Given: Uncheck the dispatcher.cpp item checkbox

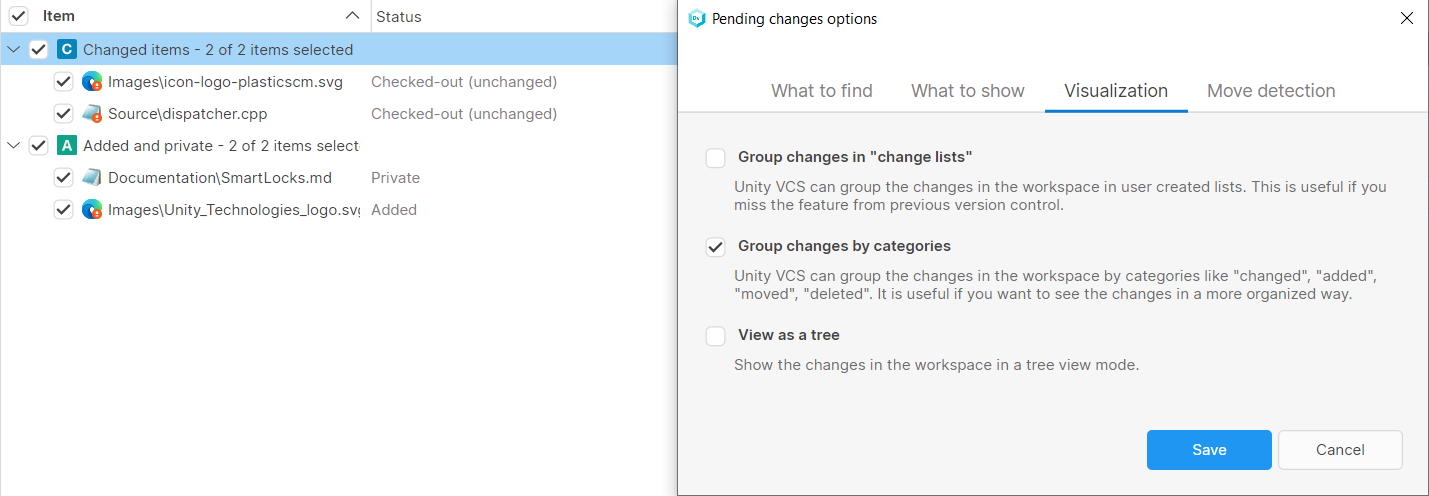Looking at the screenshot, I should (x=63, y=114).
